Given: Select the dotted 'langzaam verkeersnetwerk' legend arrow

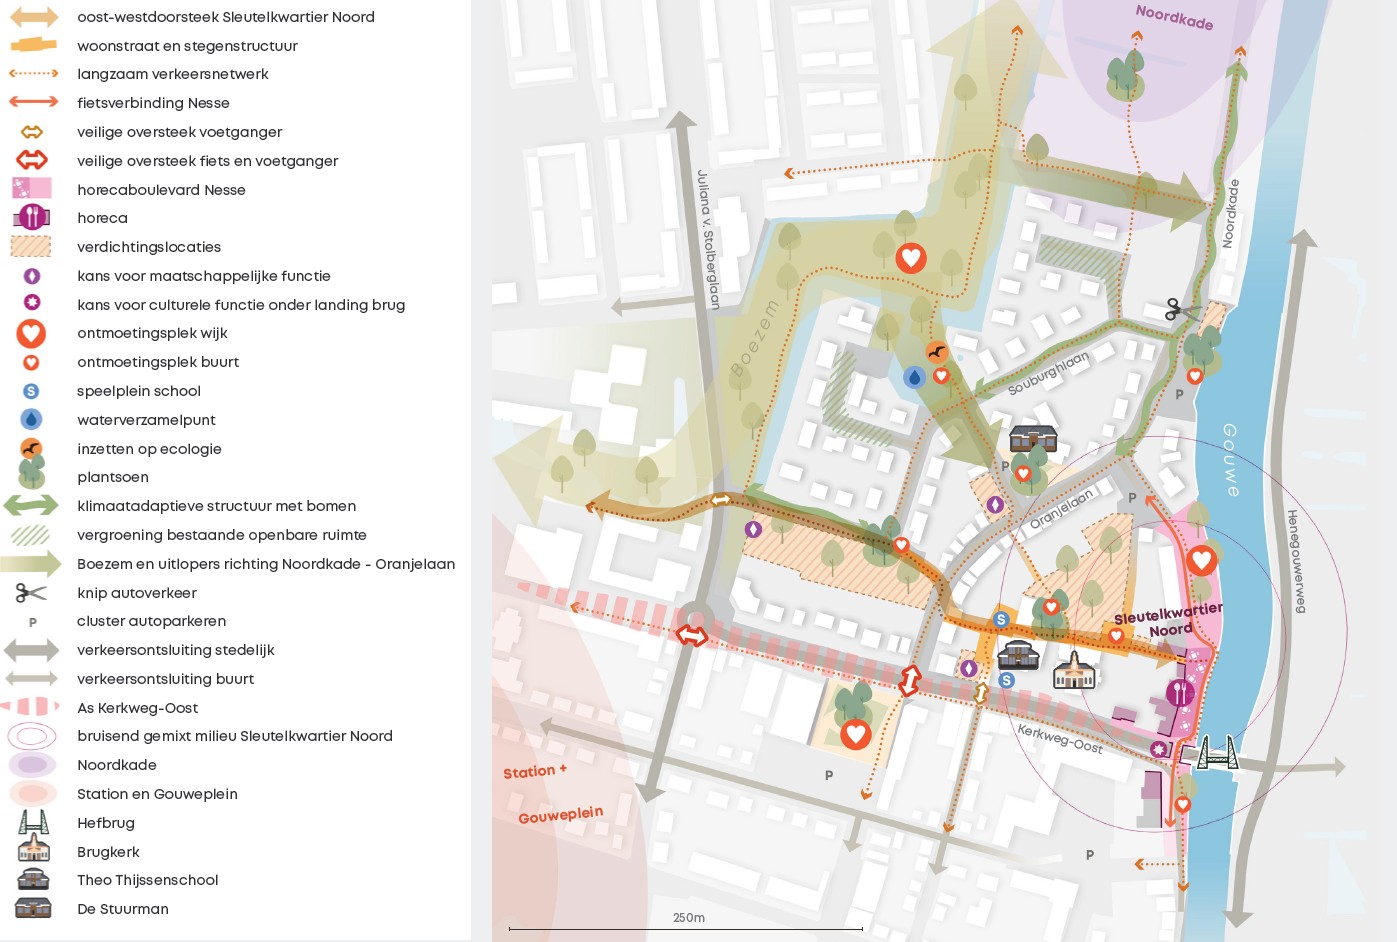Looking at the screenshot, I should (x=33, y=73).
